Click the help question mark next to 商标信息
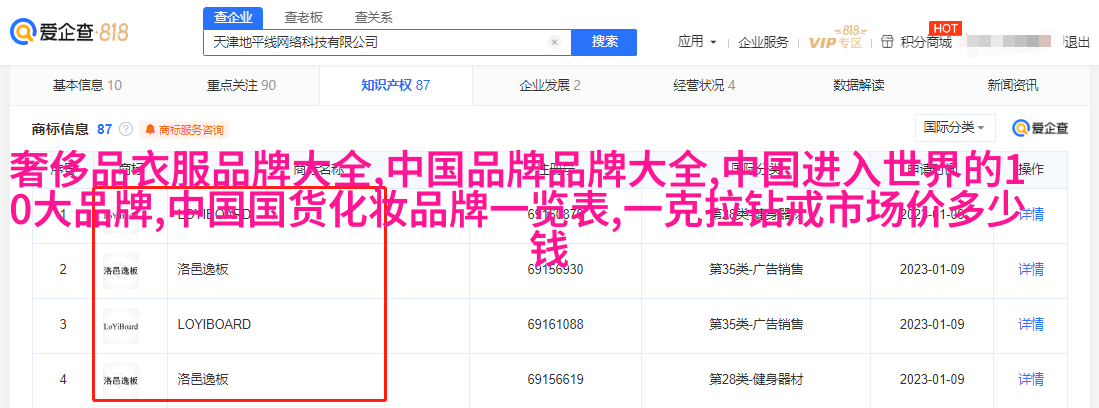Viewport: 1099px width, 408px height. [x=125, y=129]
